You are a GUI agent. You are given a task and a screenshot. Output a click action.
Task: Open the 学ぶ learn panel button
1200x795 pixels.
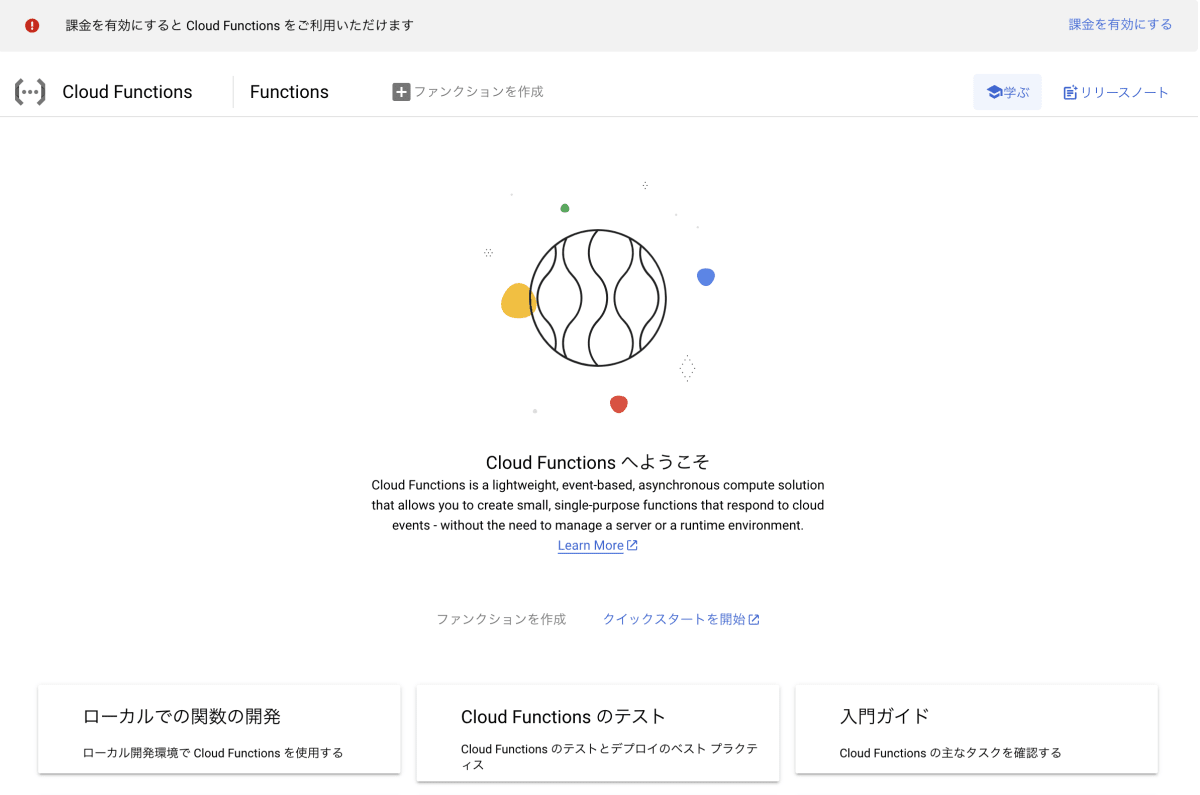pyautogui.click(x=1007, y=92)
